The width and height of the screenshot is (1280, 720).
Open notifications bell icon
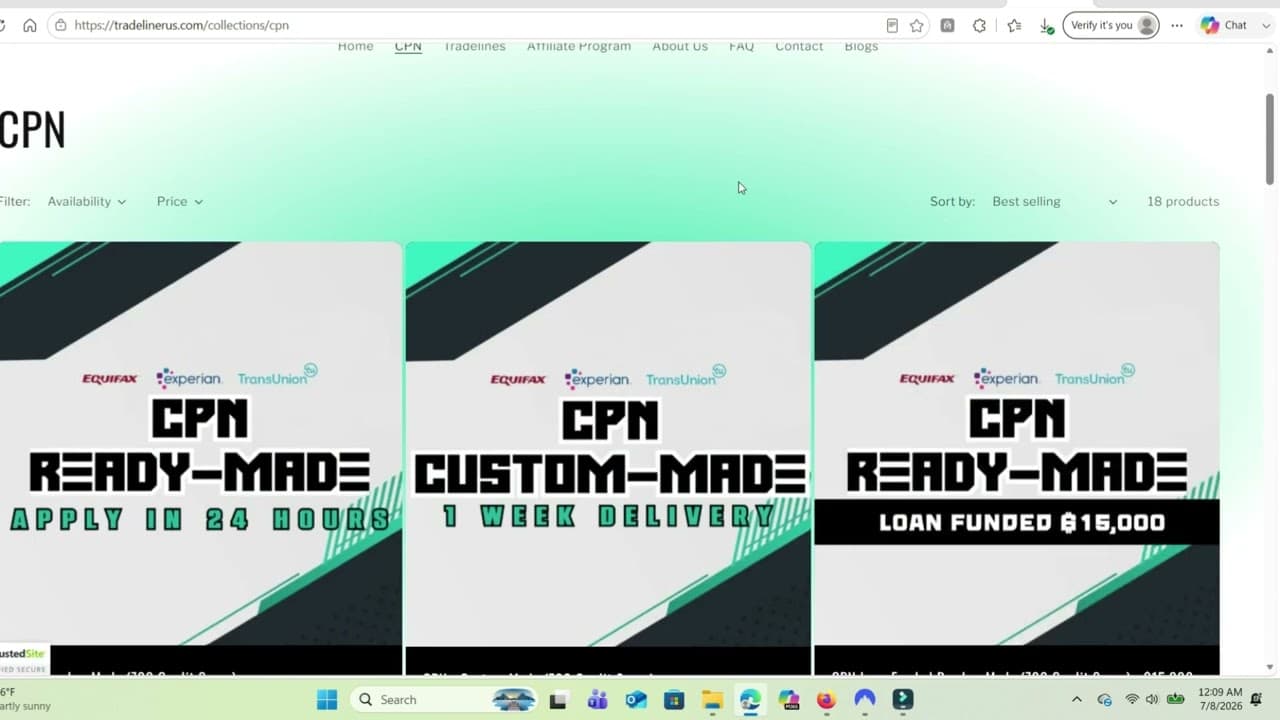click(1256, 700)
